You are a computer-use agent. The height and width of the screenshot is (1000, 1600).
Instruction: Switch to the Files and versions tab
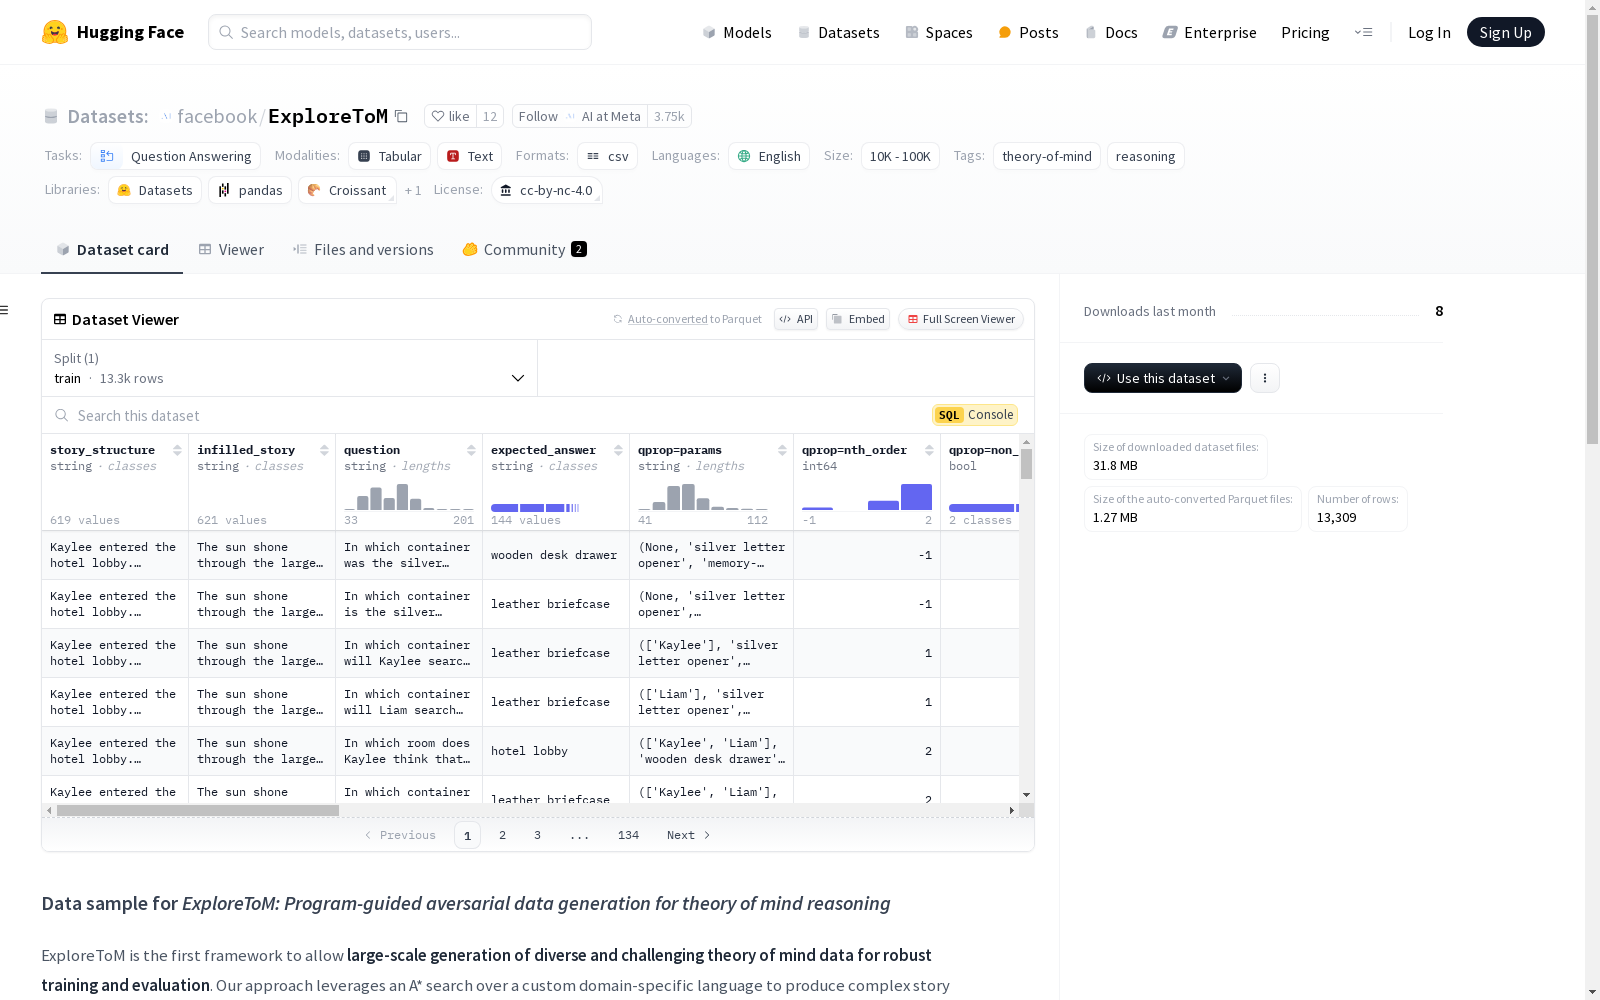(x=363, y=250)
